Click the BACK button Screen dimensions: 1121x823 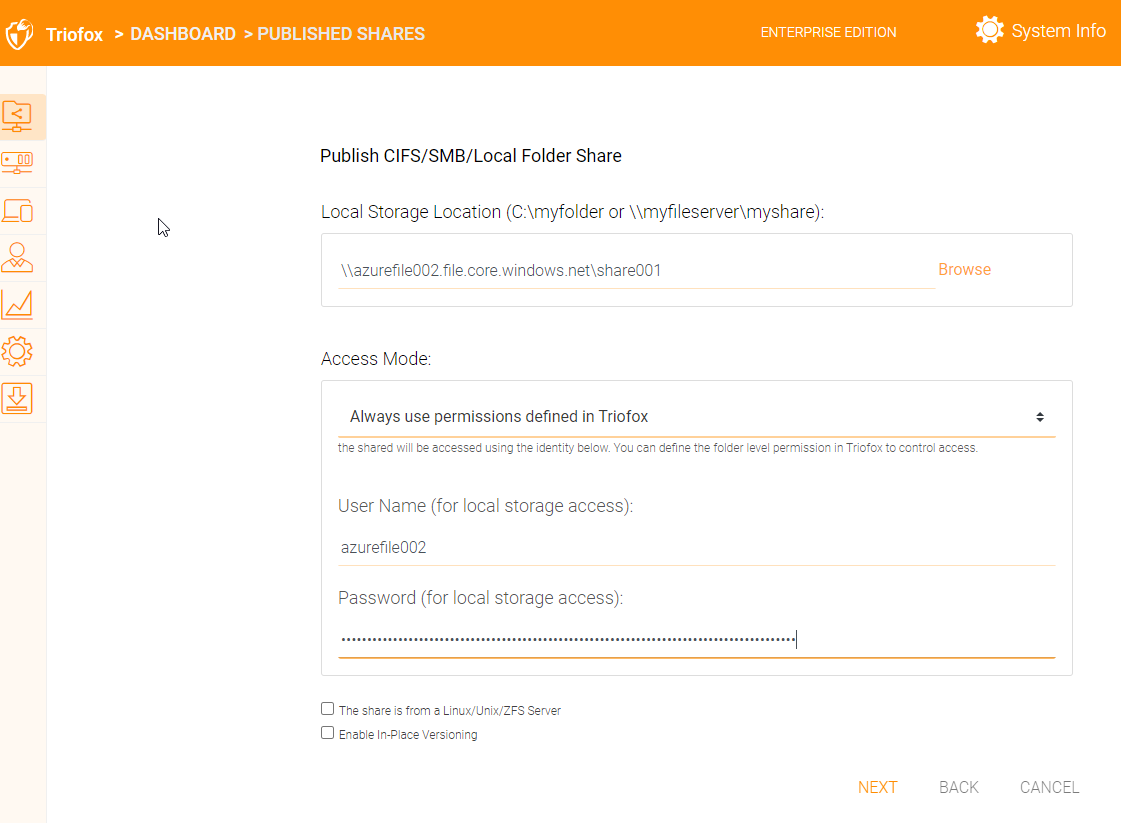(958, 787)
